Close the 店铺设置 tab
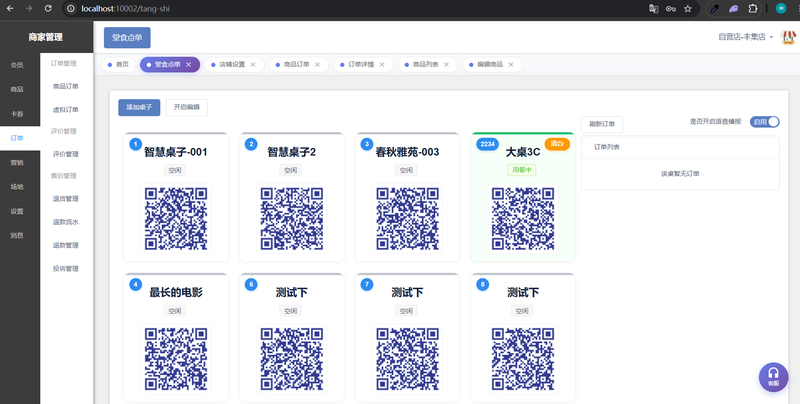Screen dimensions: 800x404 253,65
